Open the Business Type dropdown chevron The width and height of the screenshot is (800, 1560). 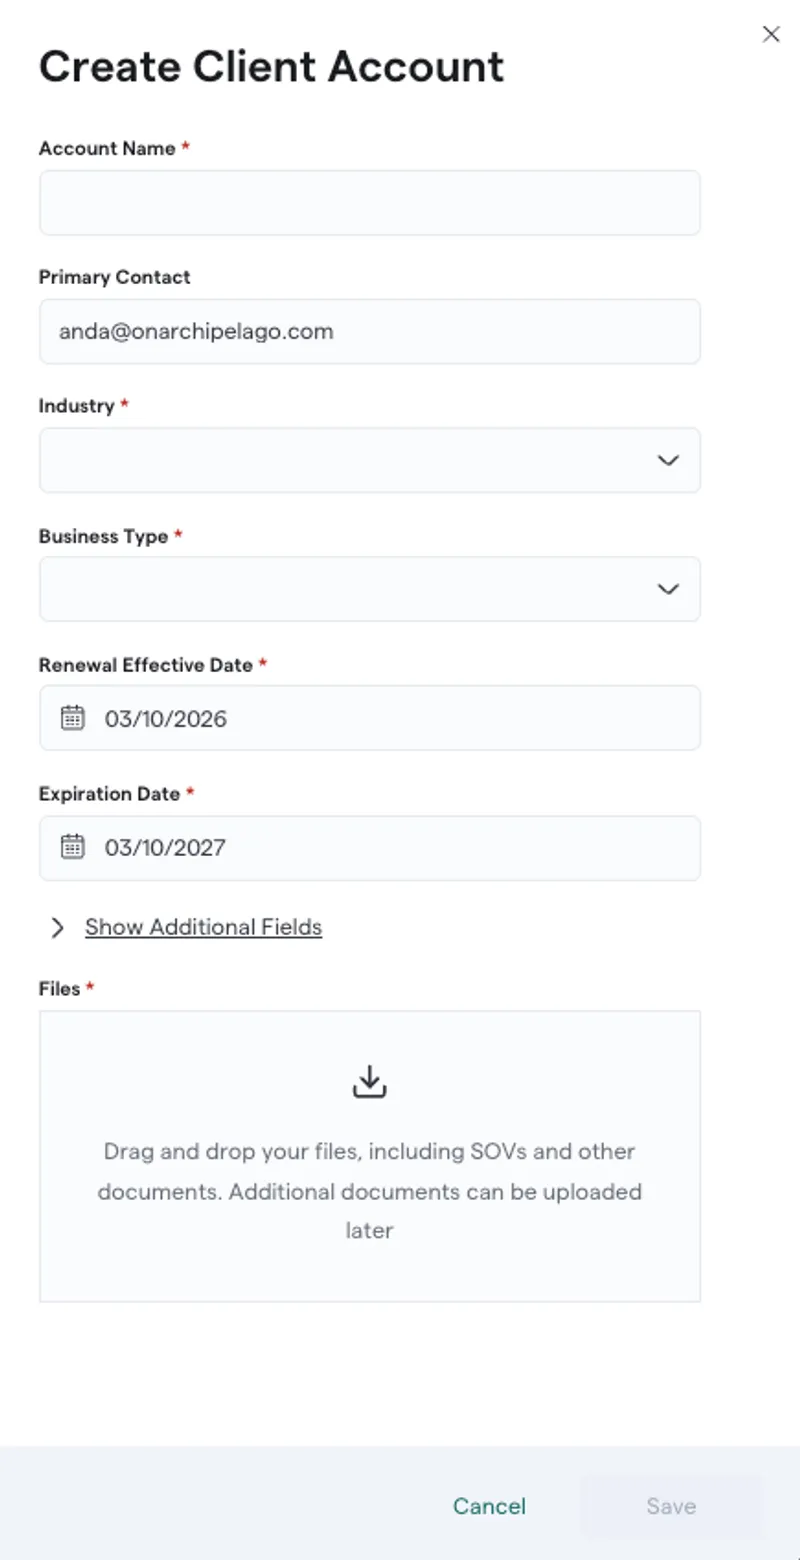tap(668, 589)
